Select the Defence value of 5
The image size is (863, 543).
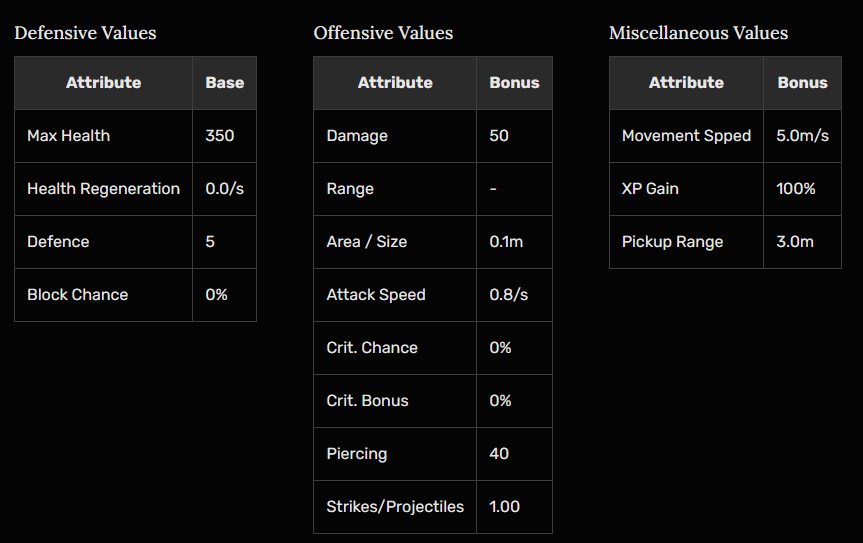click(210, 242)
